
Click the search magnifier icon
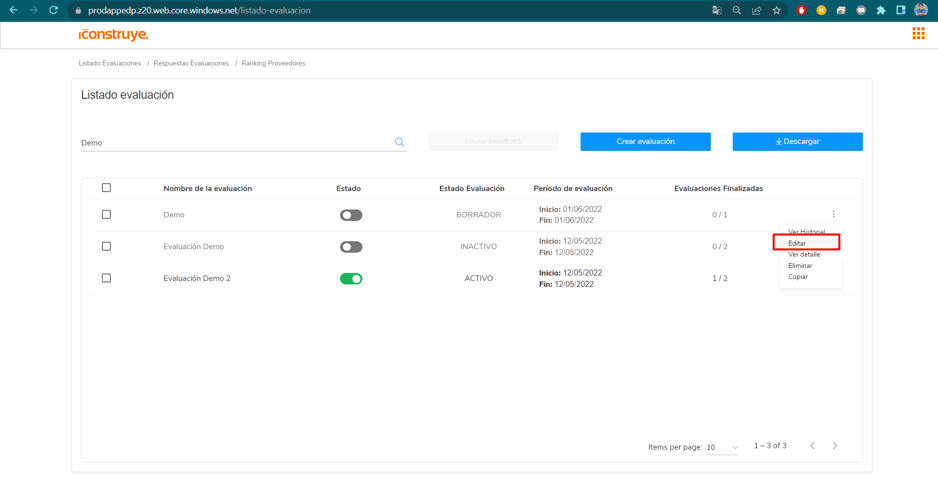click(400, 142)
